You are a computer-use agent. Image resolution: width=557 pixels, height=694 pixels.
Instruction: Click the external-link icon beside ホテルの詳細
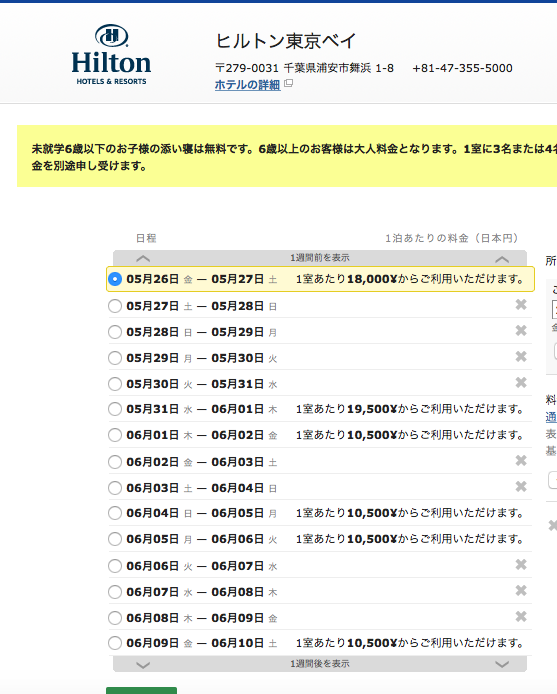288,83
